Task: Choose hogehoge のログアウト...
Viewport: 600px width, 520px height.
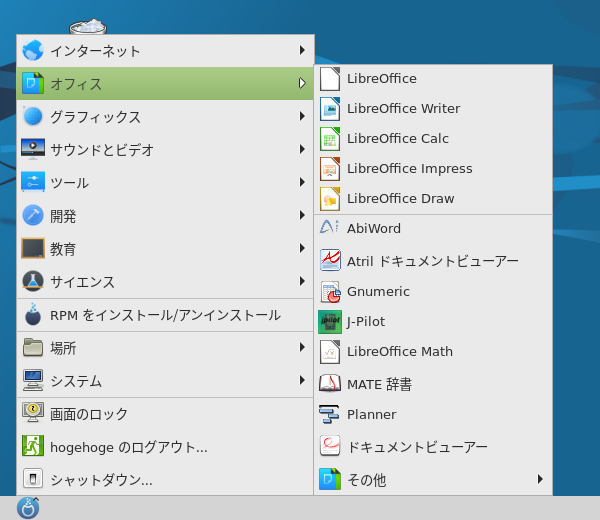Action: click(165, 447)
